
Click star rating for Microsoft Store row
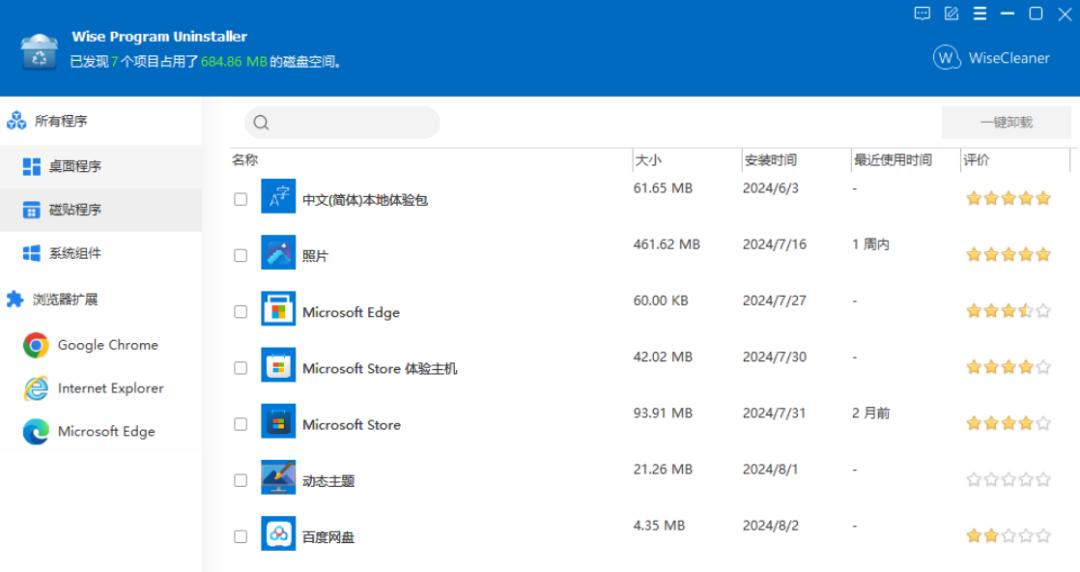click(x=1008, y=423)
